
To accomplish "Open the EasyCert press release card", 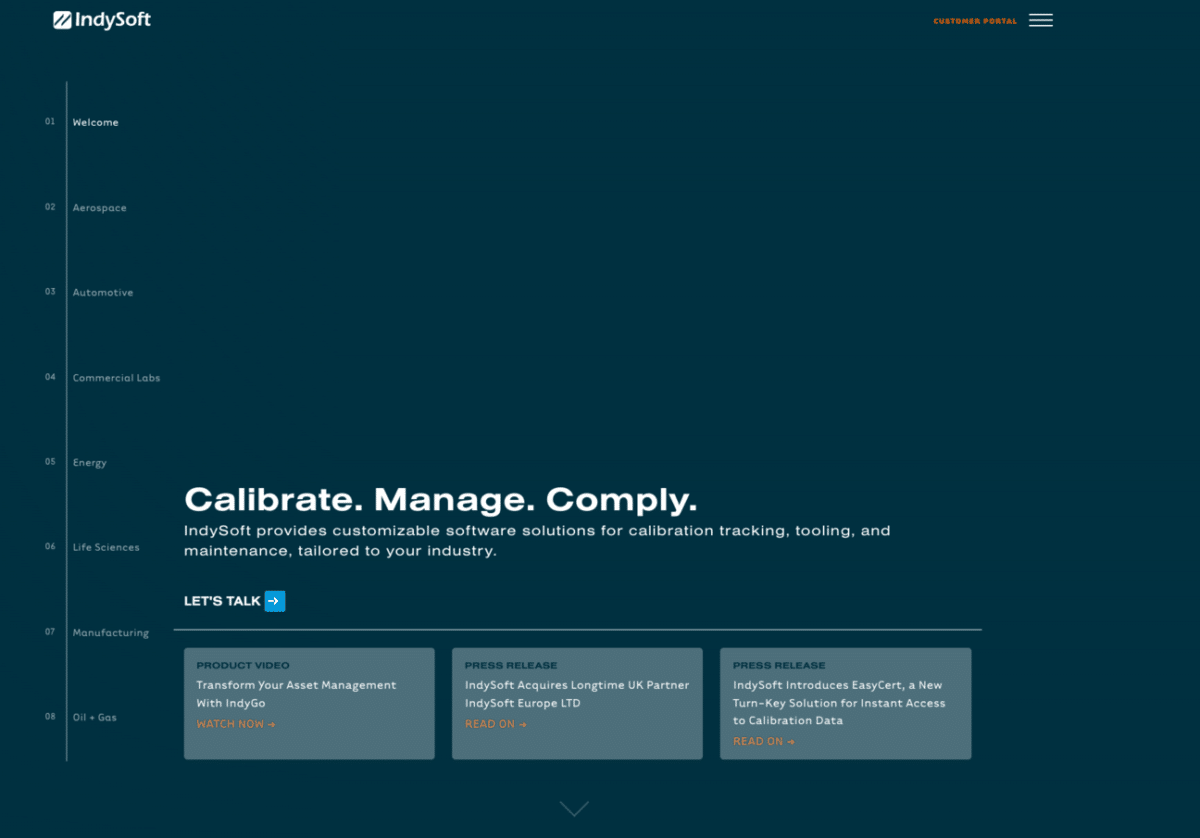I will coord(845,702).
